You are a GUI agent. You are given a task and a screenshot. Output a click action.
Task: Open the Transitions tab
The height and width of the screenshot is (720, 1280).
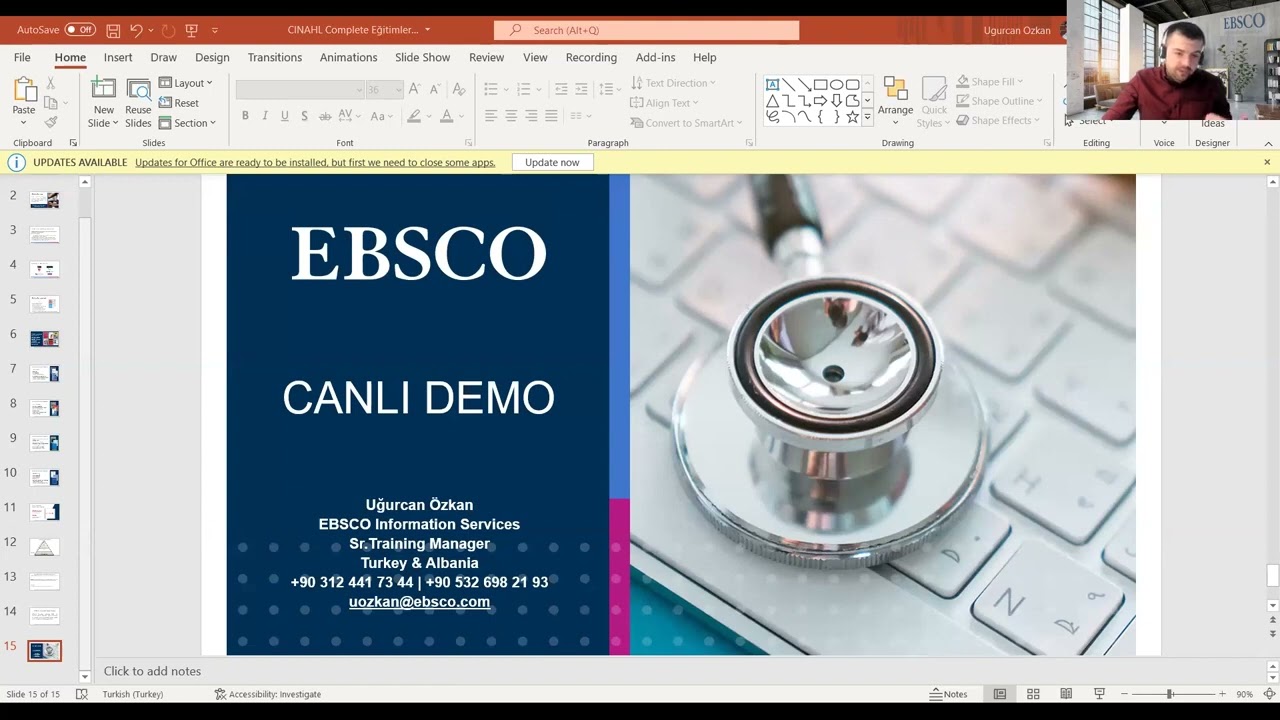pyautogui.click(x=275, y=57)
